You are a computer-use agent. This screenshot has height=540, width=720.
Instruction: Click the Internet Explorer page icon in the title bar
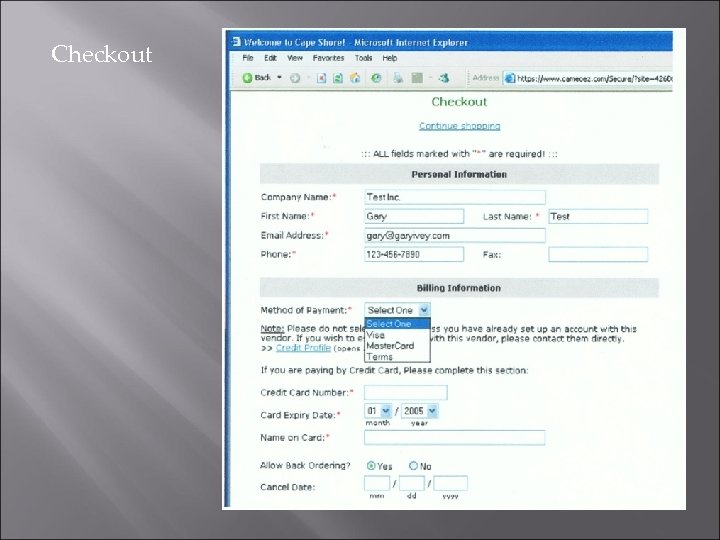[236, 42]
